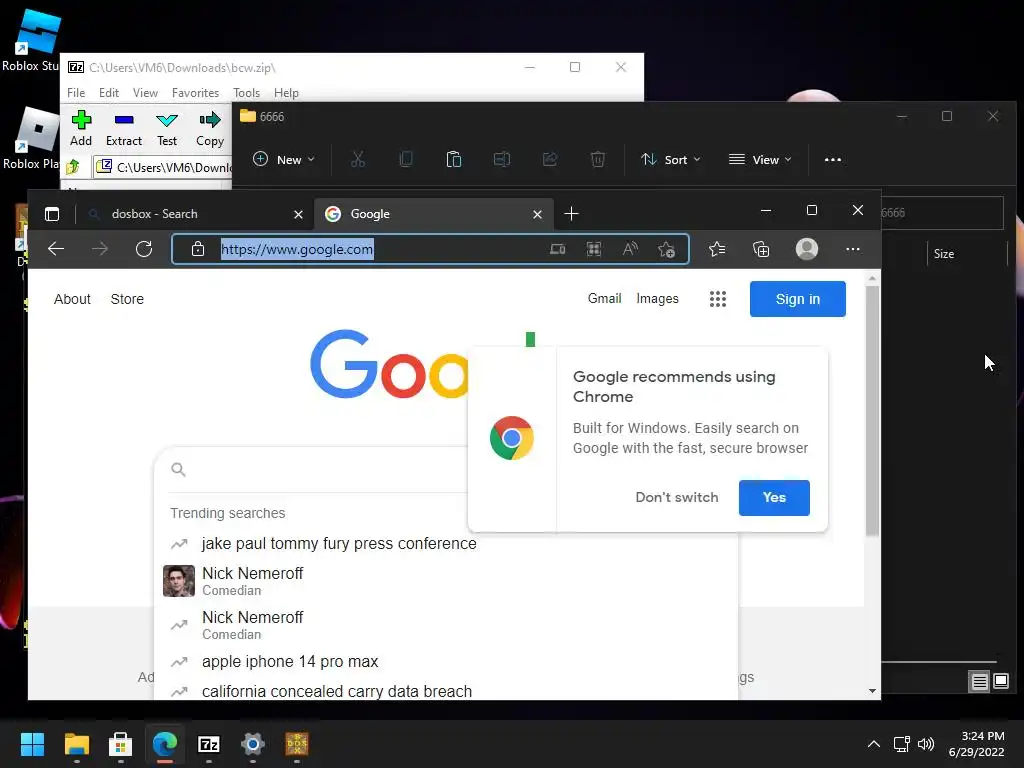Click the Extract button in 7-Zip
Viewport: 1024px width, 768px height.
(123, 129)
